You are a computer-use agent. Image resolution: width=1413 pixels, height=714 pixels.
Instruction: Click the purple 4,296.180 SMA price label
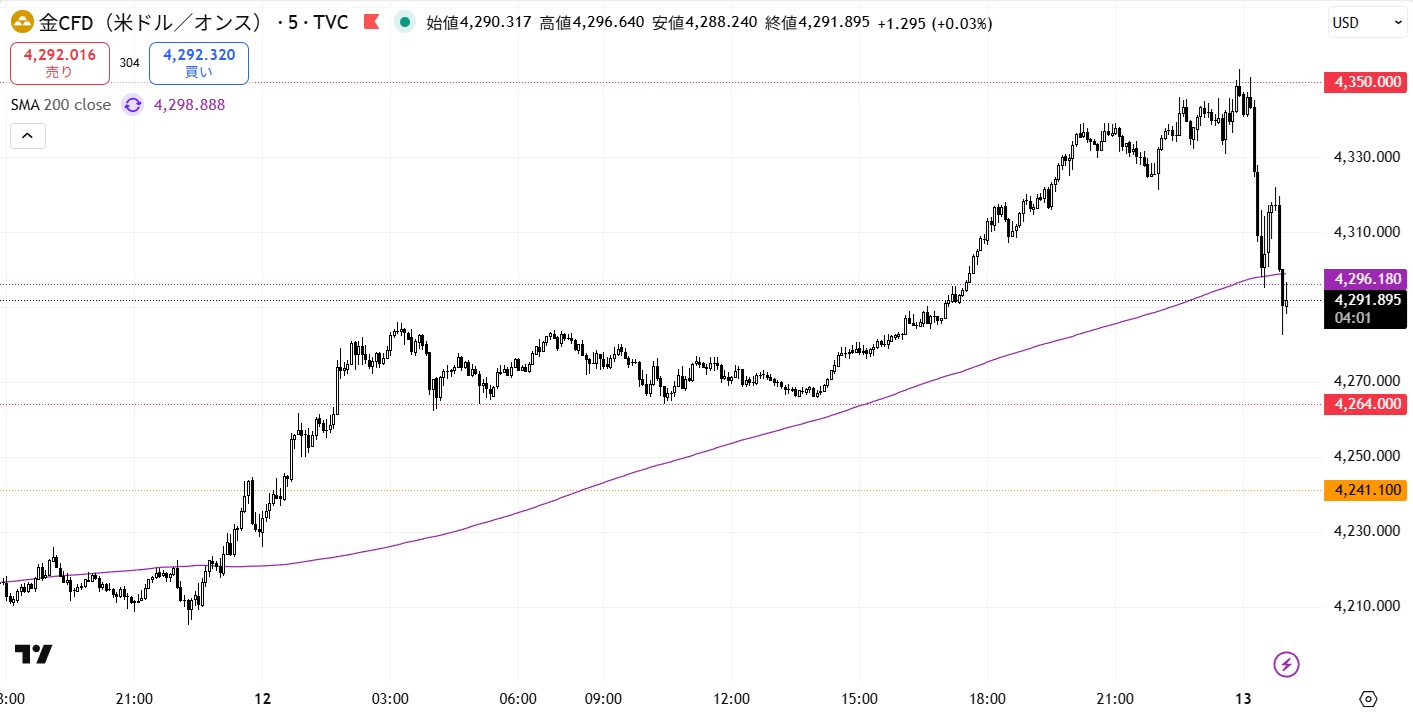coord(1365,279)
